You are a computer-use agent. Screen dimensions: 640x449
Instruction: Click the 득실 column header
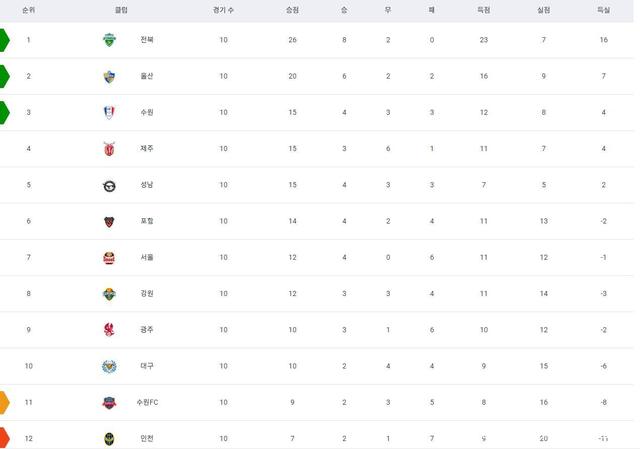click(x=604, y=10)
